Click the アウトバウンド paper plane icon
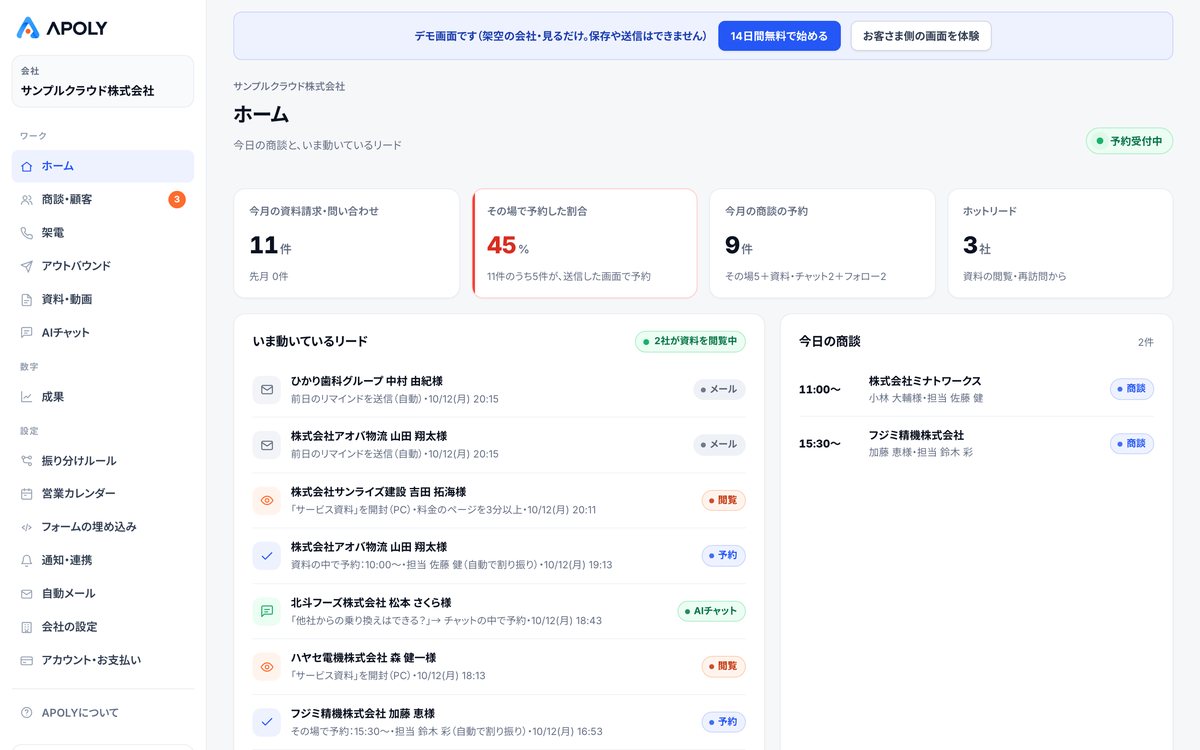1200x750 pixels. (27, 266)
